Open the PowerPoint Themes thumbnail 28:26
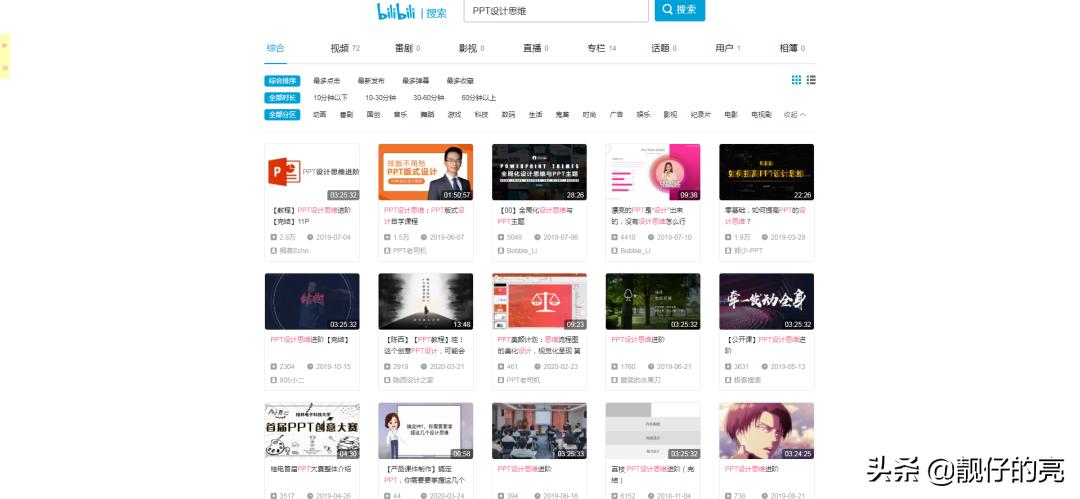Image resolution: width=1080 pixels, height=499 pixels. pyautogui.click(x=539, y=172)
